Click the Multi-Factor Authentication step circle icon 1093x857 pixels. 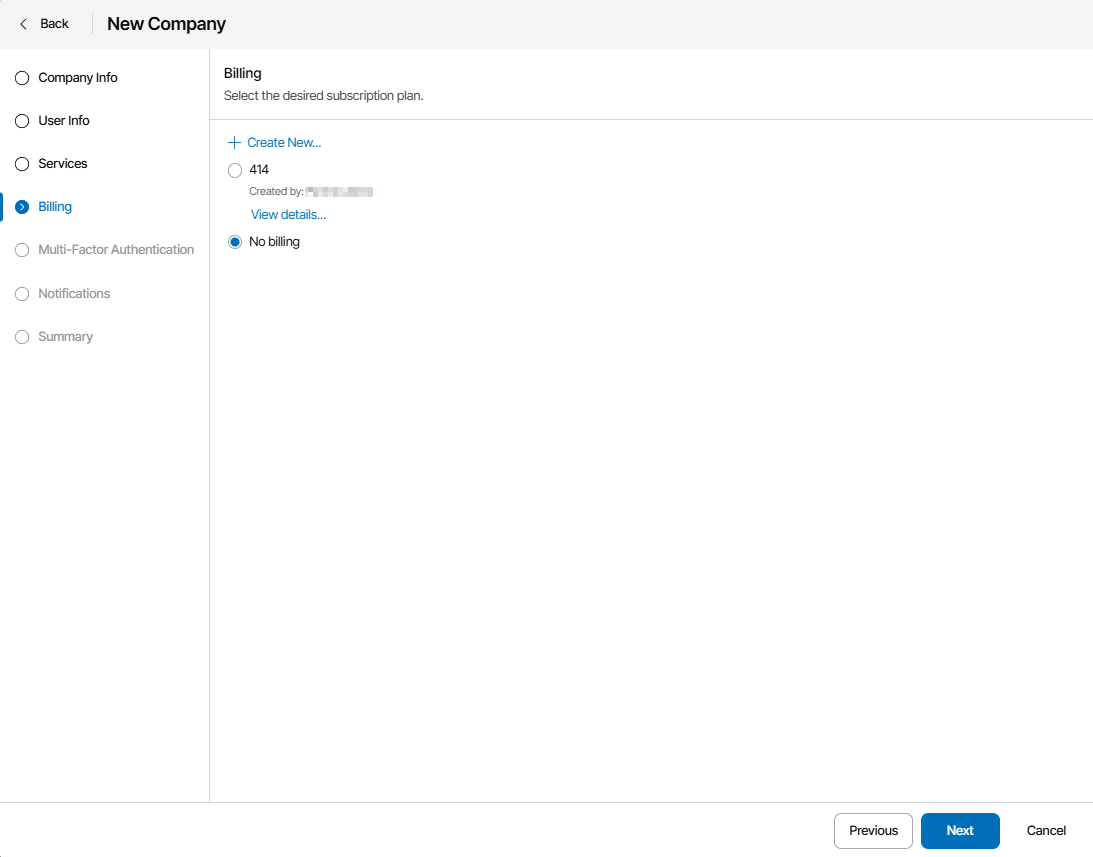tap(22, 250)
